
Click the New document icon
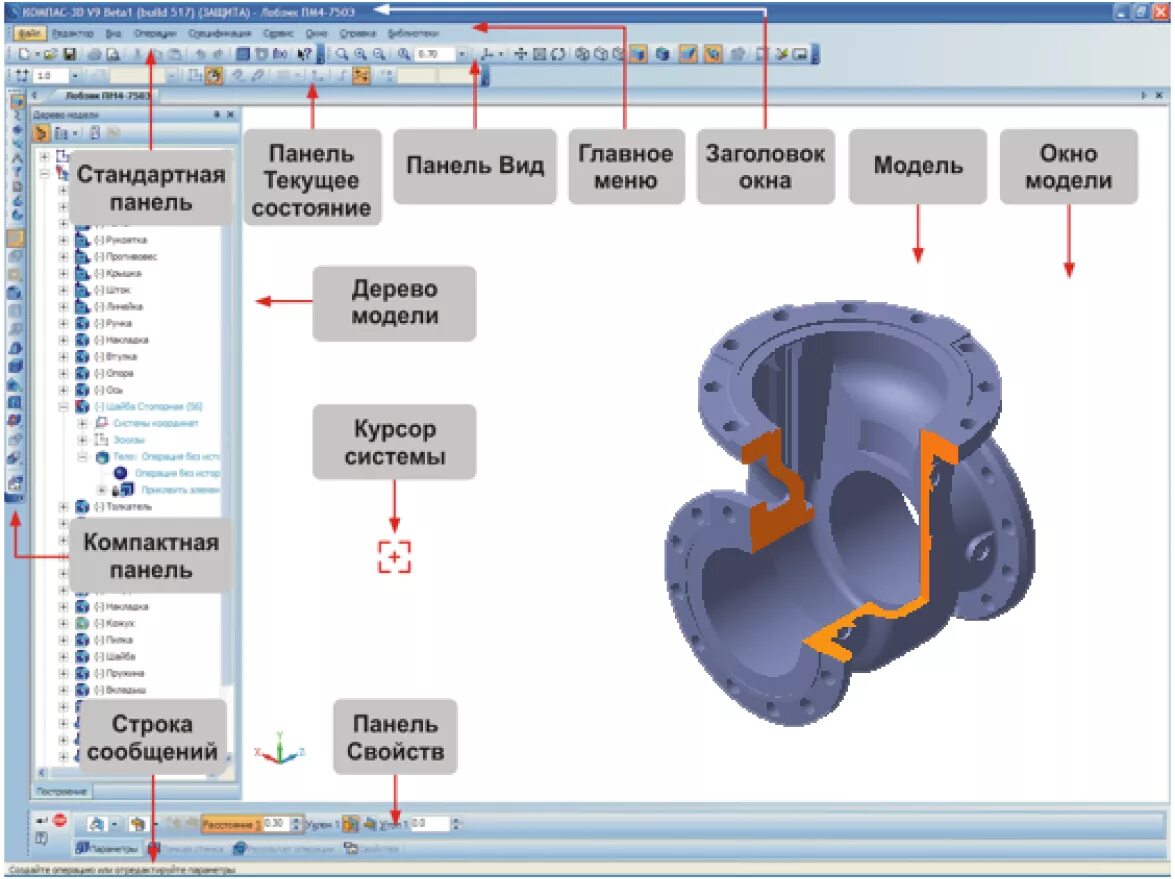point(24,54)
